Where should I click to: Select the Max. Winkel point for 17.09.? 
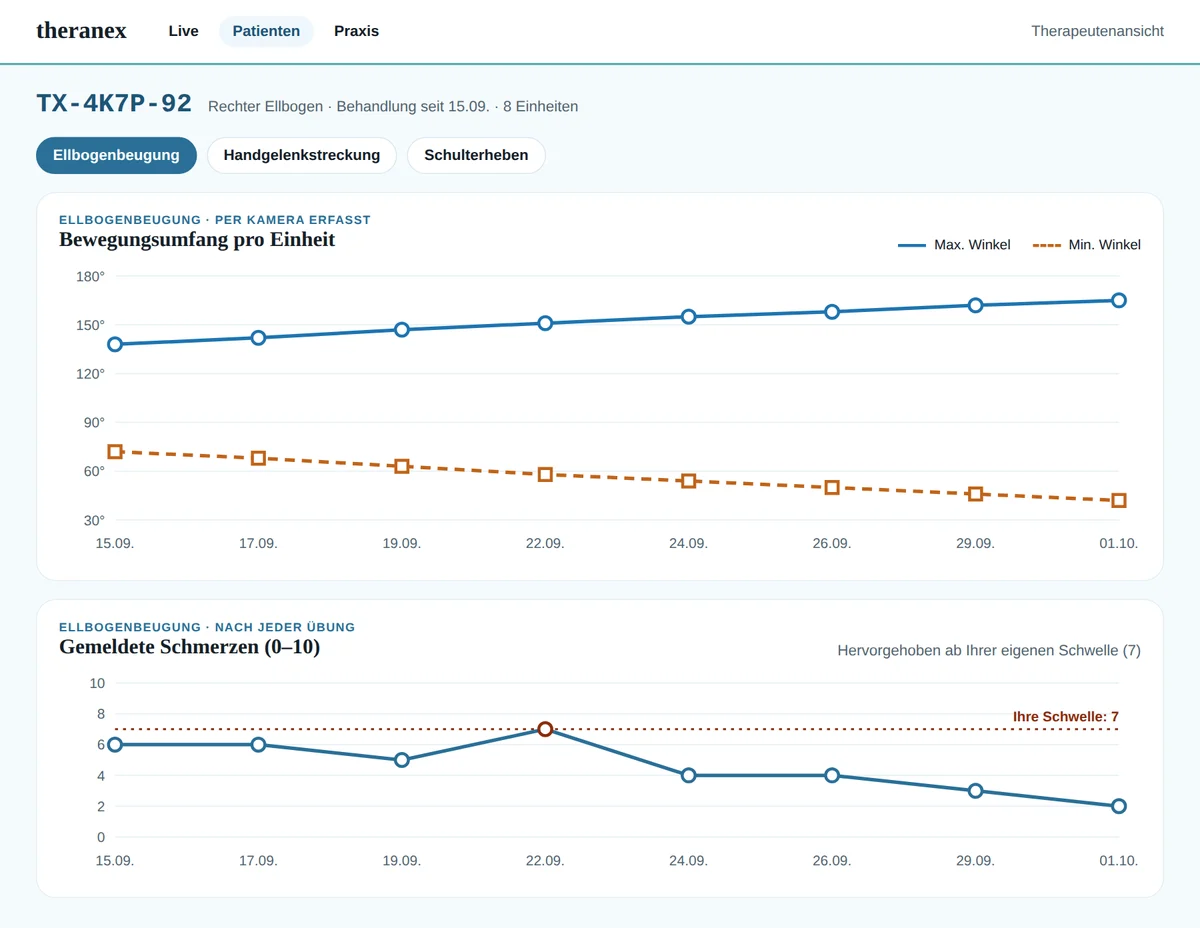258,338
